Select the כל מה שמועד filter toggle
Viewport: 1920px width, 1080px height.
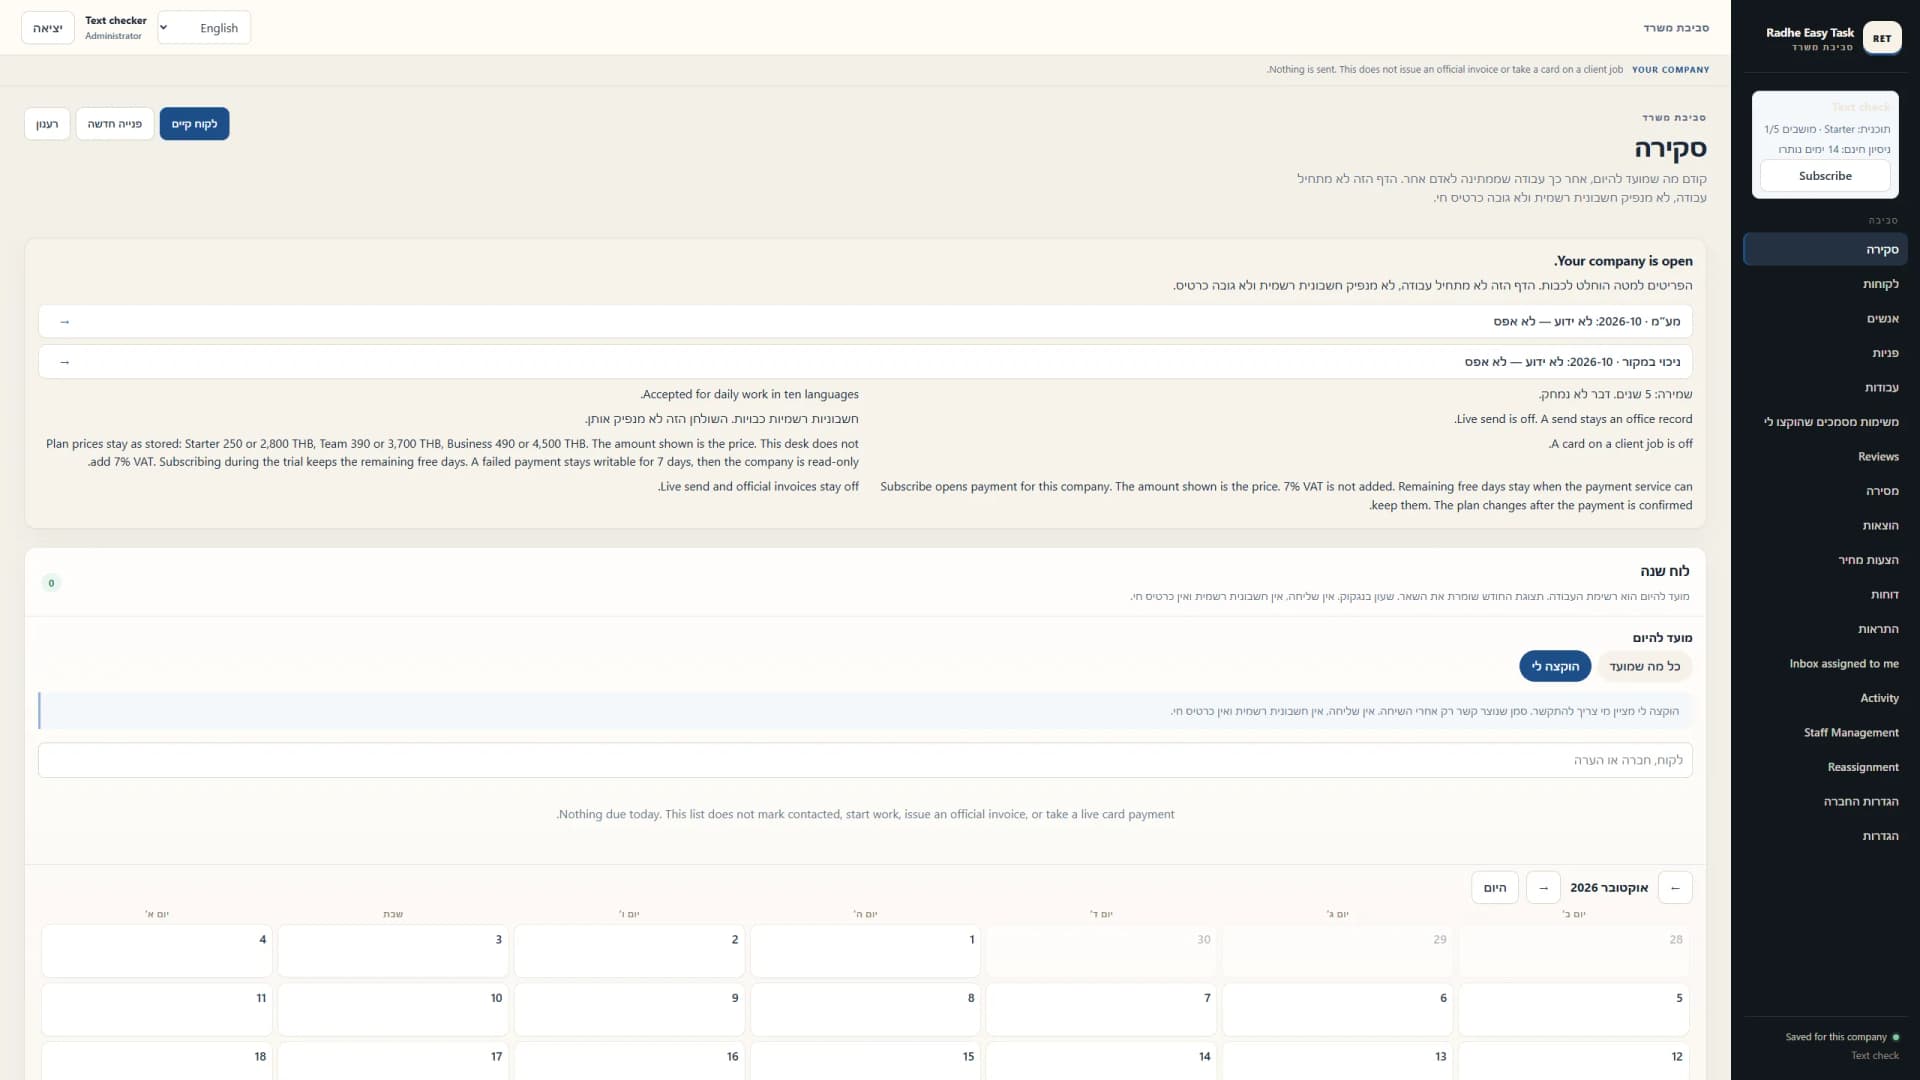pos(1645,666)
